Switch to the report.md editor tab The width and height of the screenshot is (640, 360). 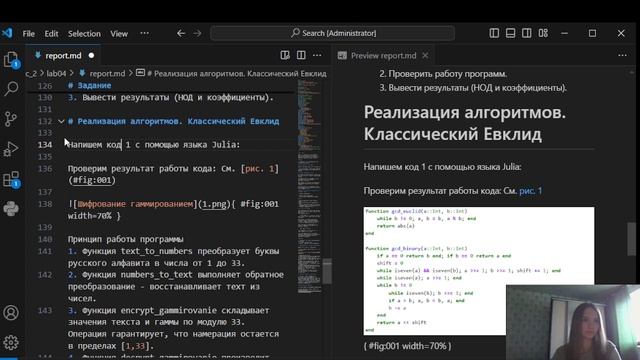(63, 56)
